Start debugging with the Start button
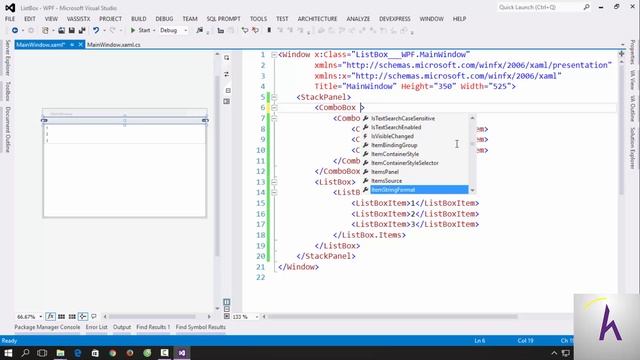The height and width of the screenshot is (360, 640). (x=140, y=30)
